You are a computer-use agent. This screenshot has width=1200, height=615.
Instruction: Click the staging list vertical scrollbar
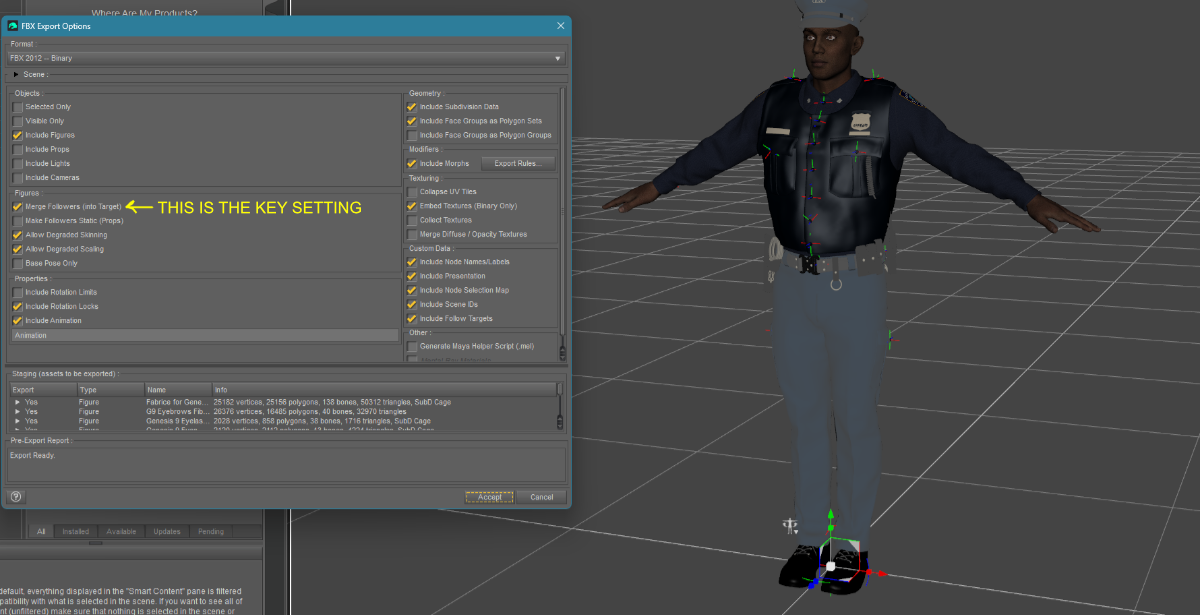click(561, 405)
